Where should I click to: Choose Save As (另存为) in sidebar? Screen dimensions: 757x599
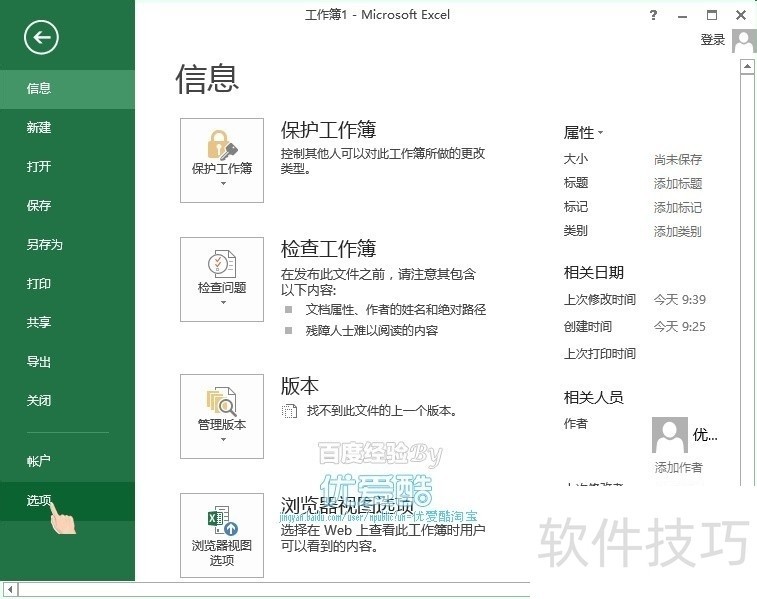[x=67, y=245]
